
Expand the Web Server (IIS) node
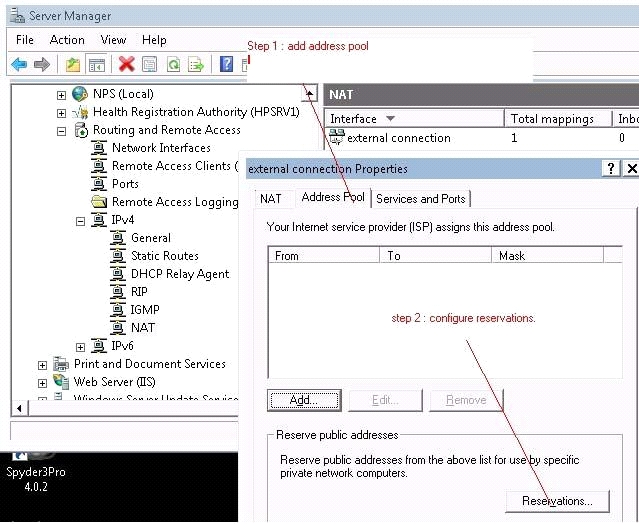(42, 382)
